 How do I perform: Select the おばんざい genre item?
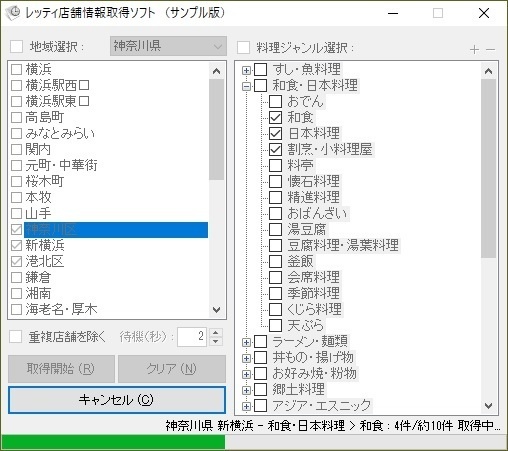[x=317, y=213]
